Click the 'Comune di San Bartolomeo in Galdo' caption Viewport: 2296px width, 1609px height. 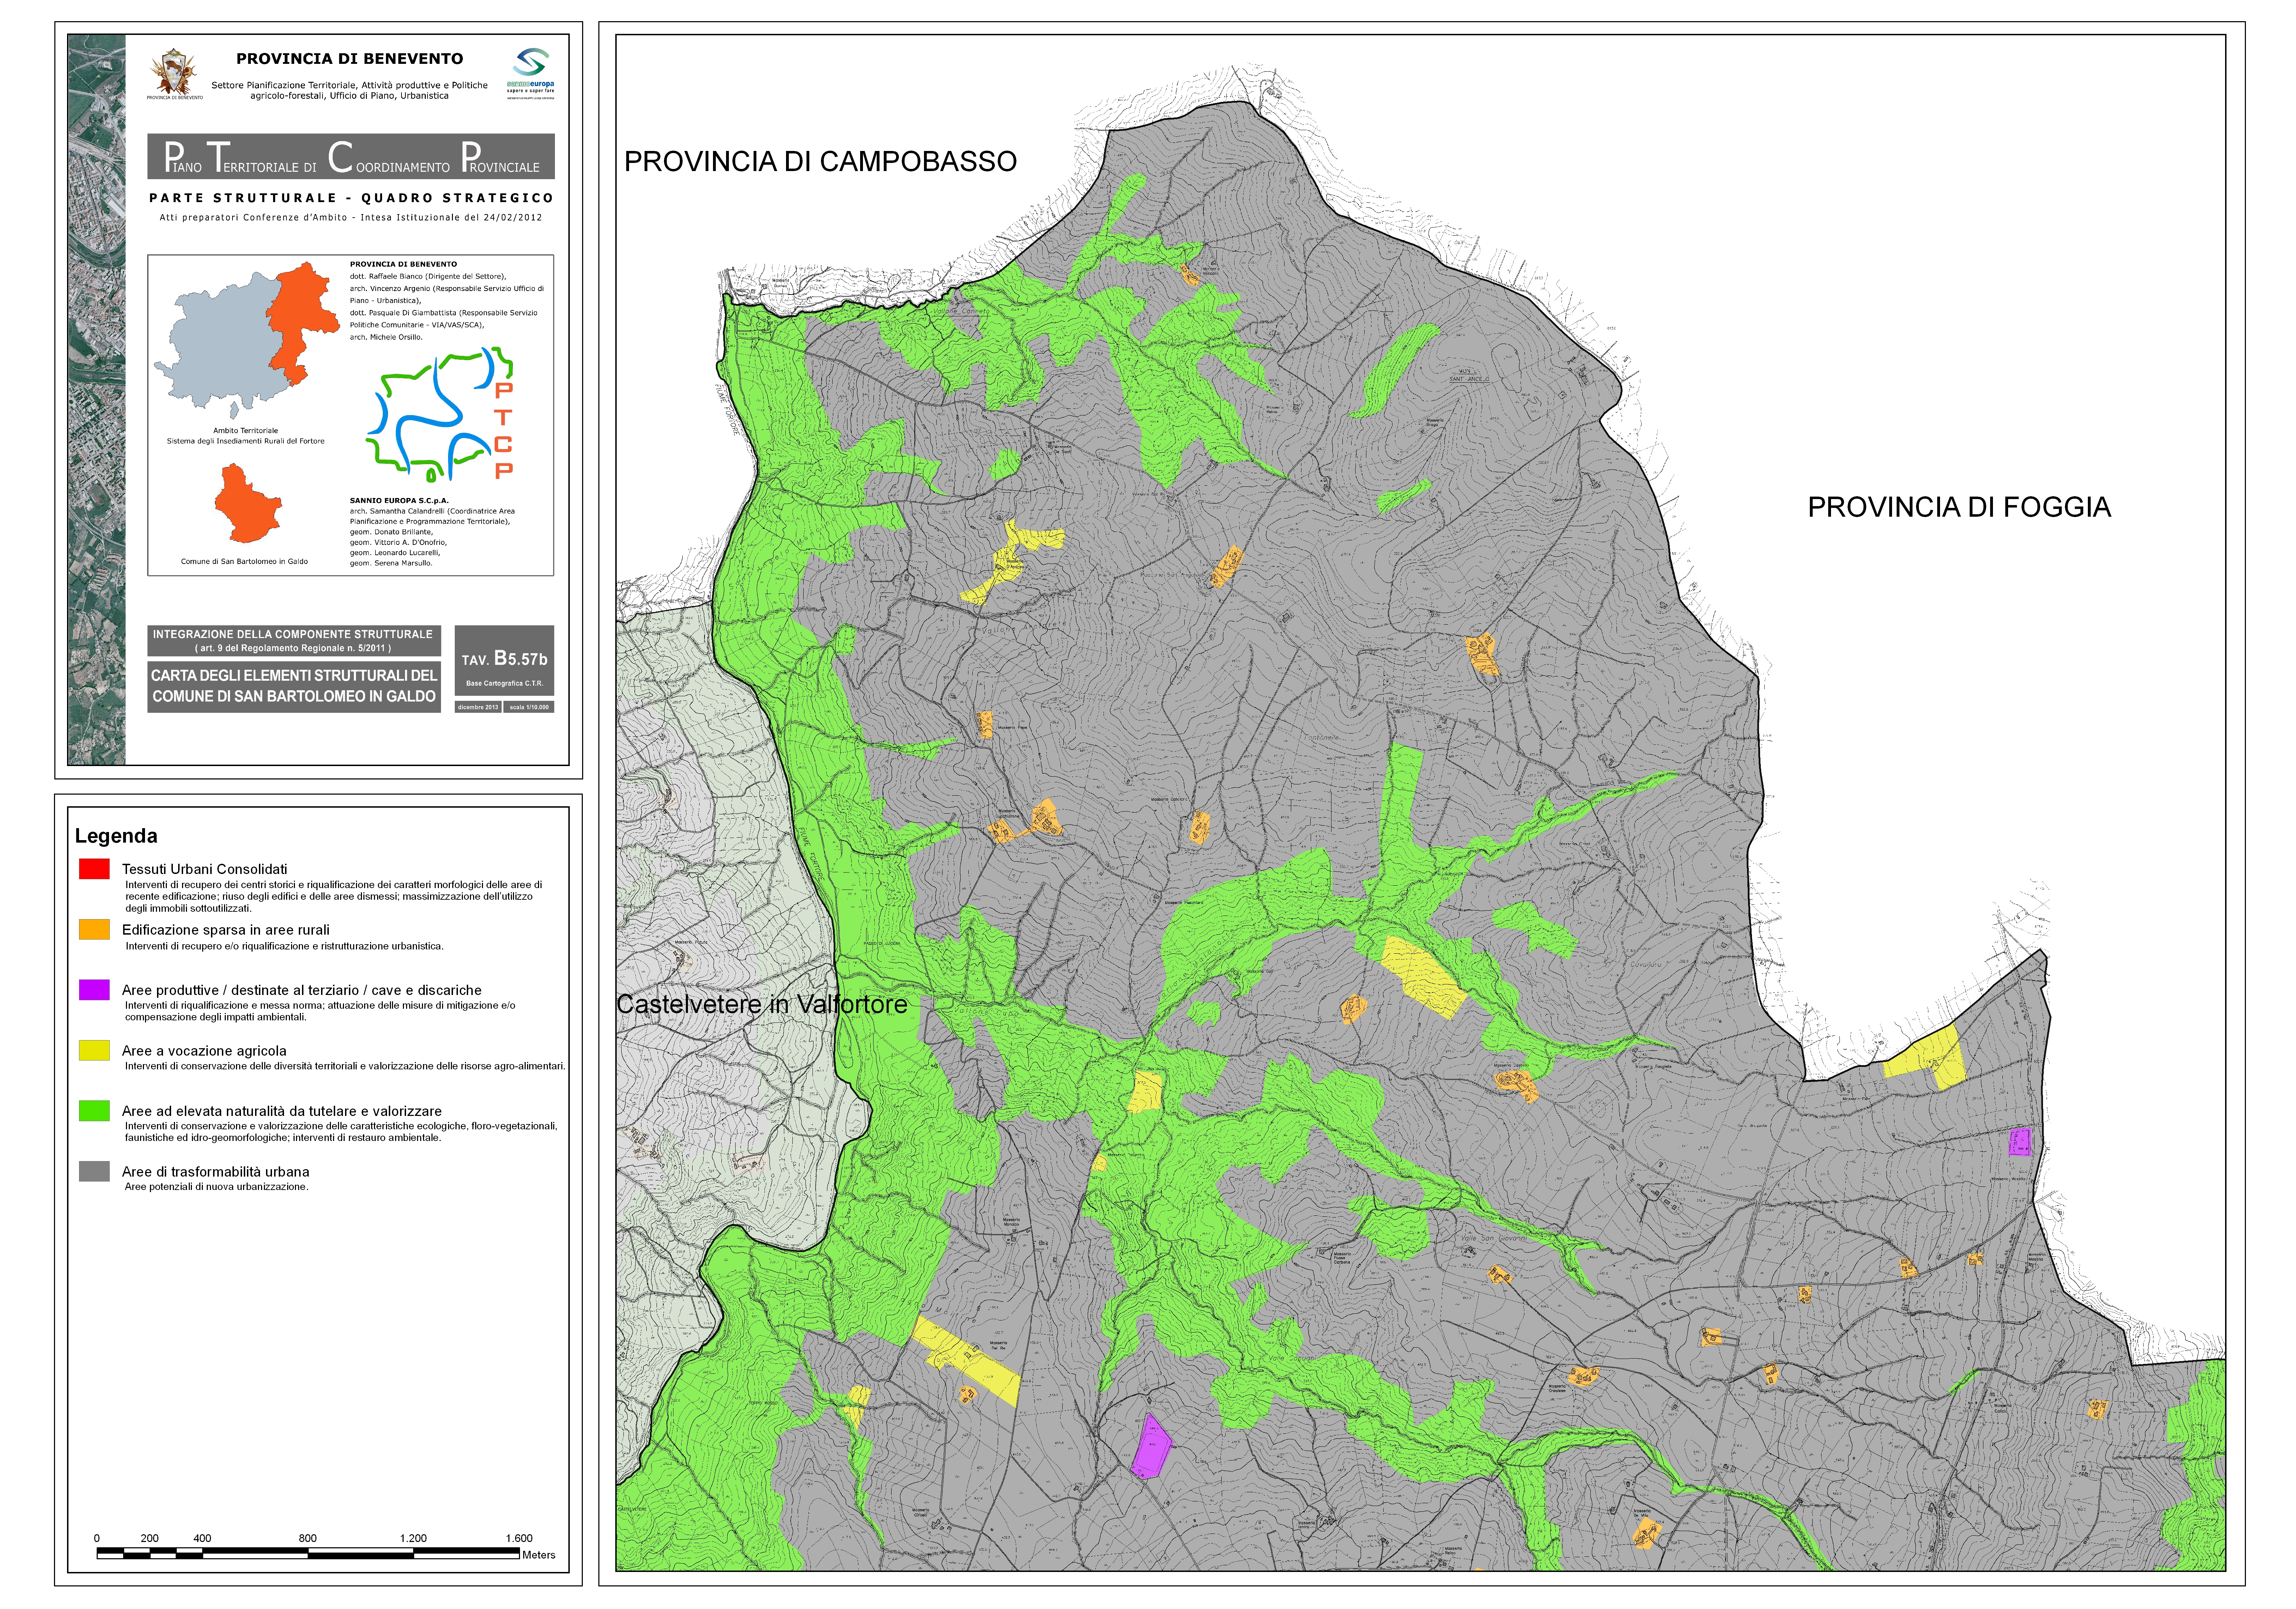(244, 561)
